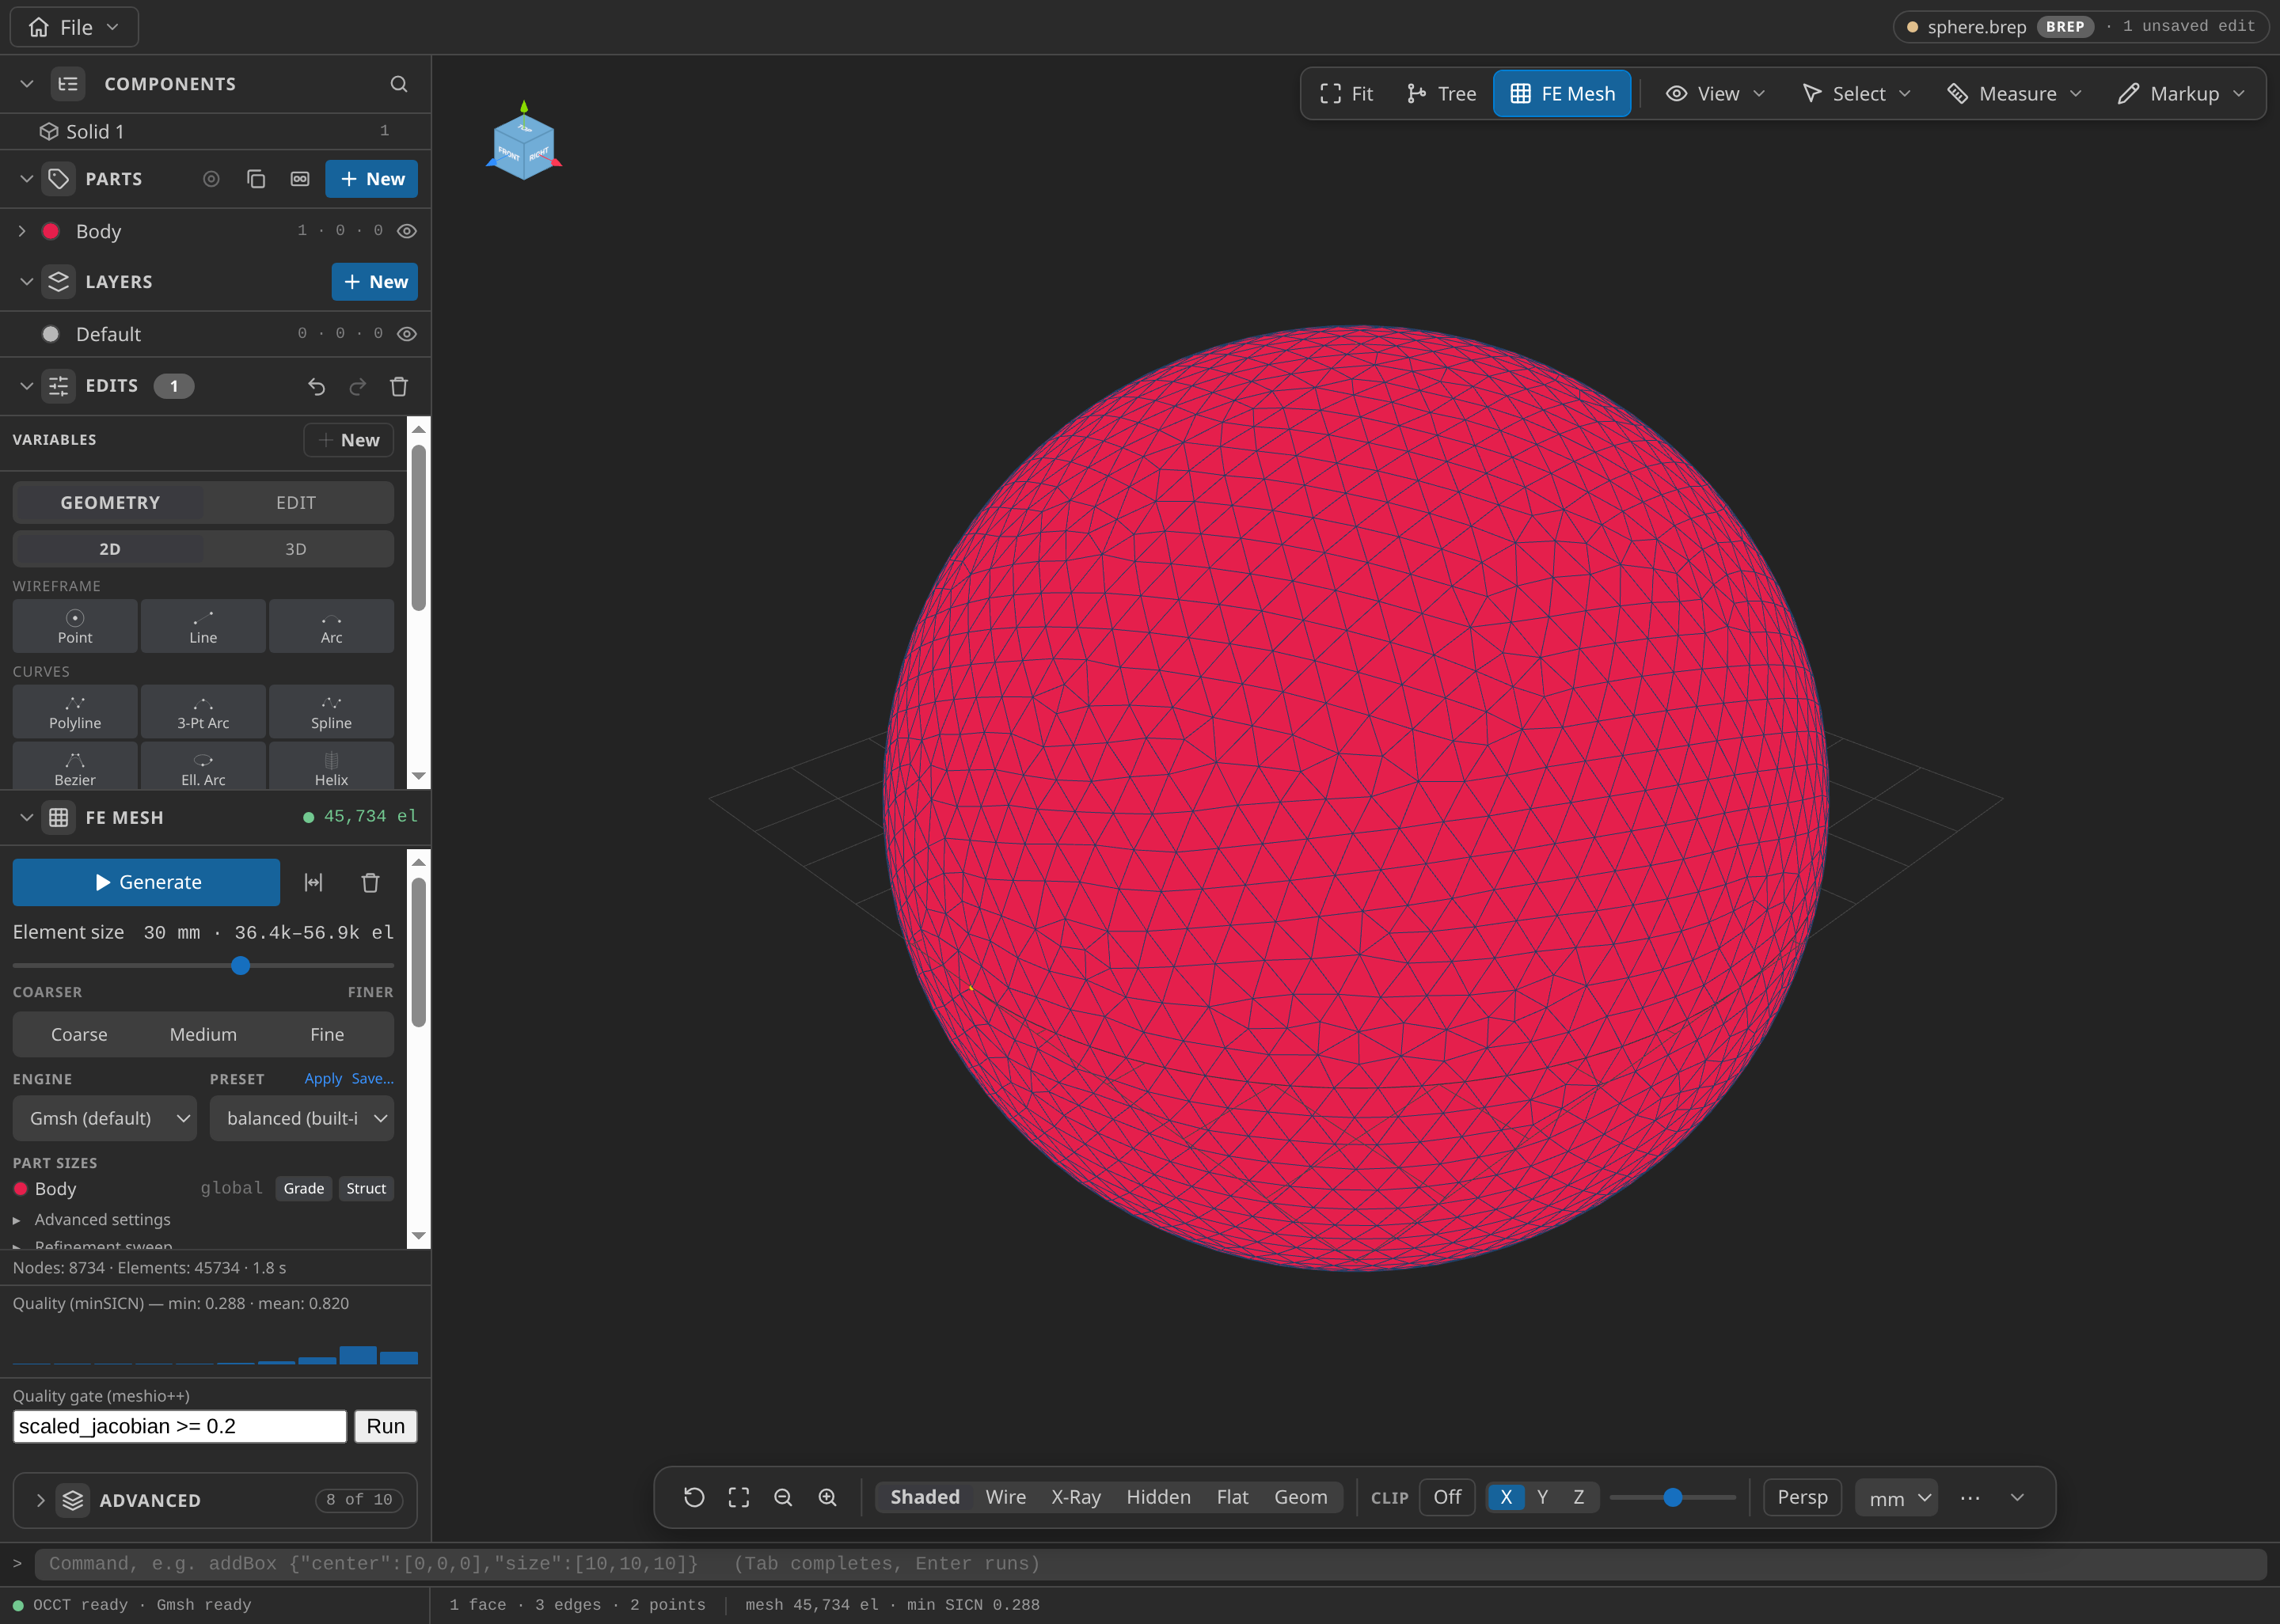Toggle visibility eye of Body part

pyautogui.click(x=407, y=231)
